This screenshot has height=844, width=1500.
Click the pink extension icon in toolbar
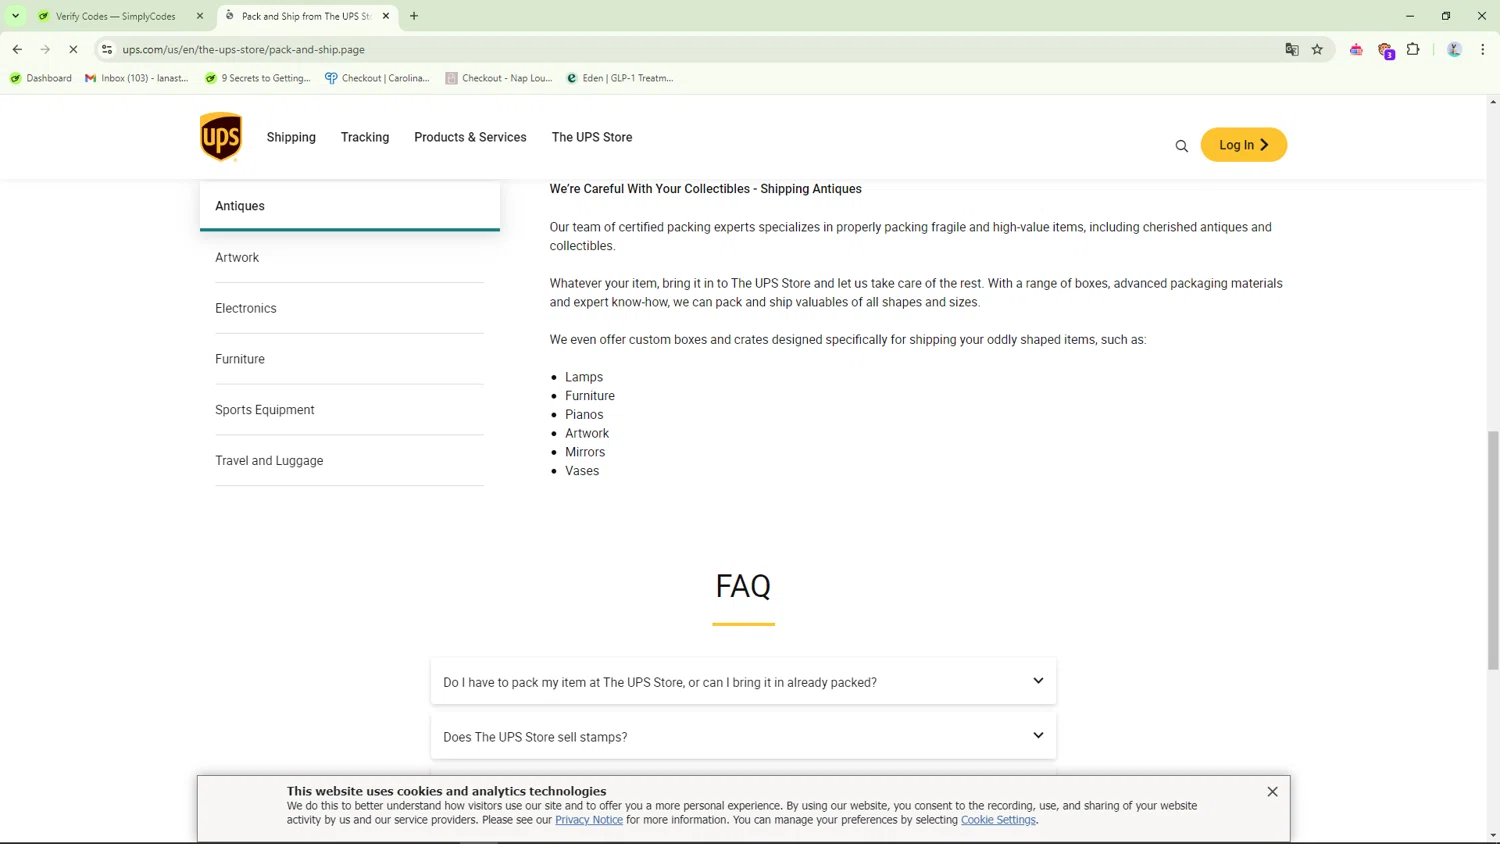1356,49
